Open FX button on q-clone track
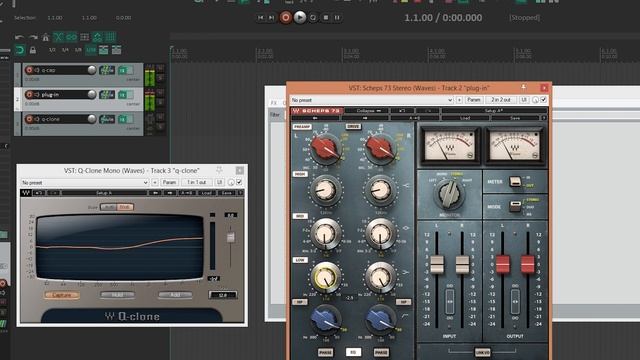640x360 pixels. tap(123, 120)
